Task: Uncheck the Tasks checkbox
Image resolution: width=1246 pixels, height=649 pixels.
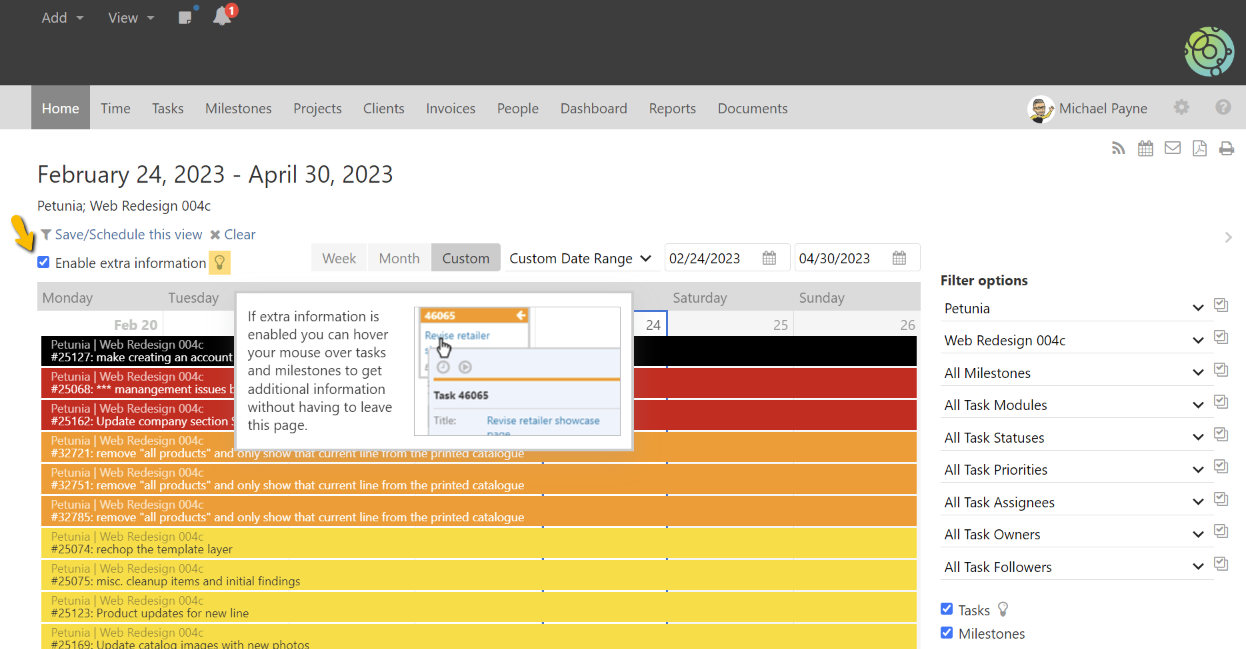Action: (x=947, y=609)
